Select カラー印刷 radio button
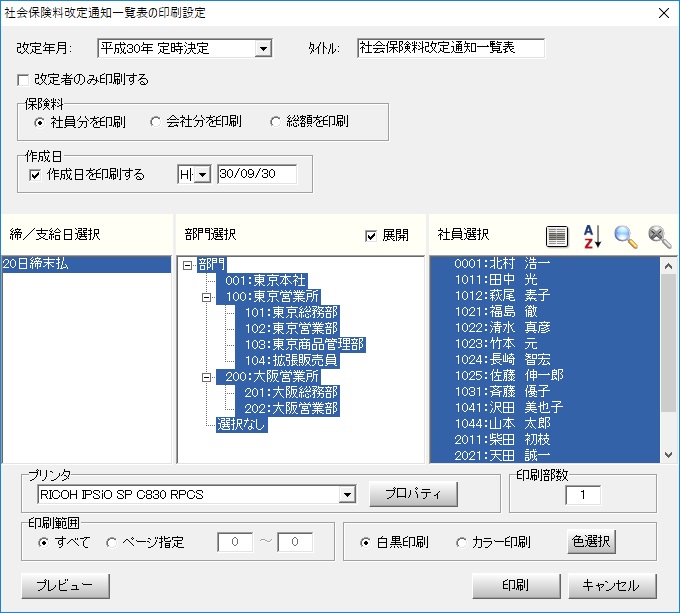This screenshot has height=613, width=680. click(461, 542)
